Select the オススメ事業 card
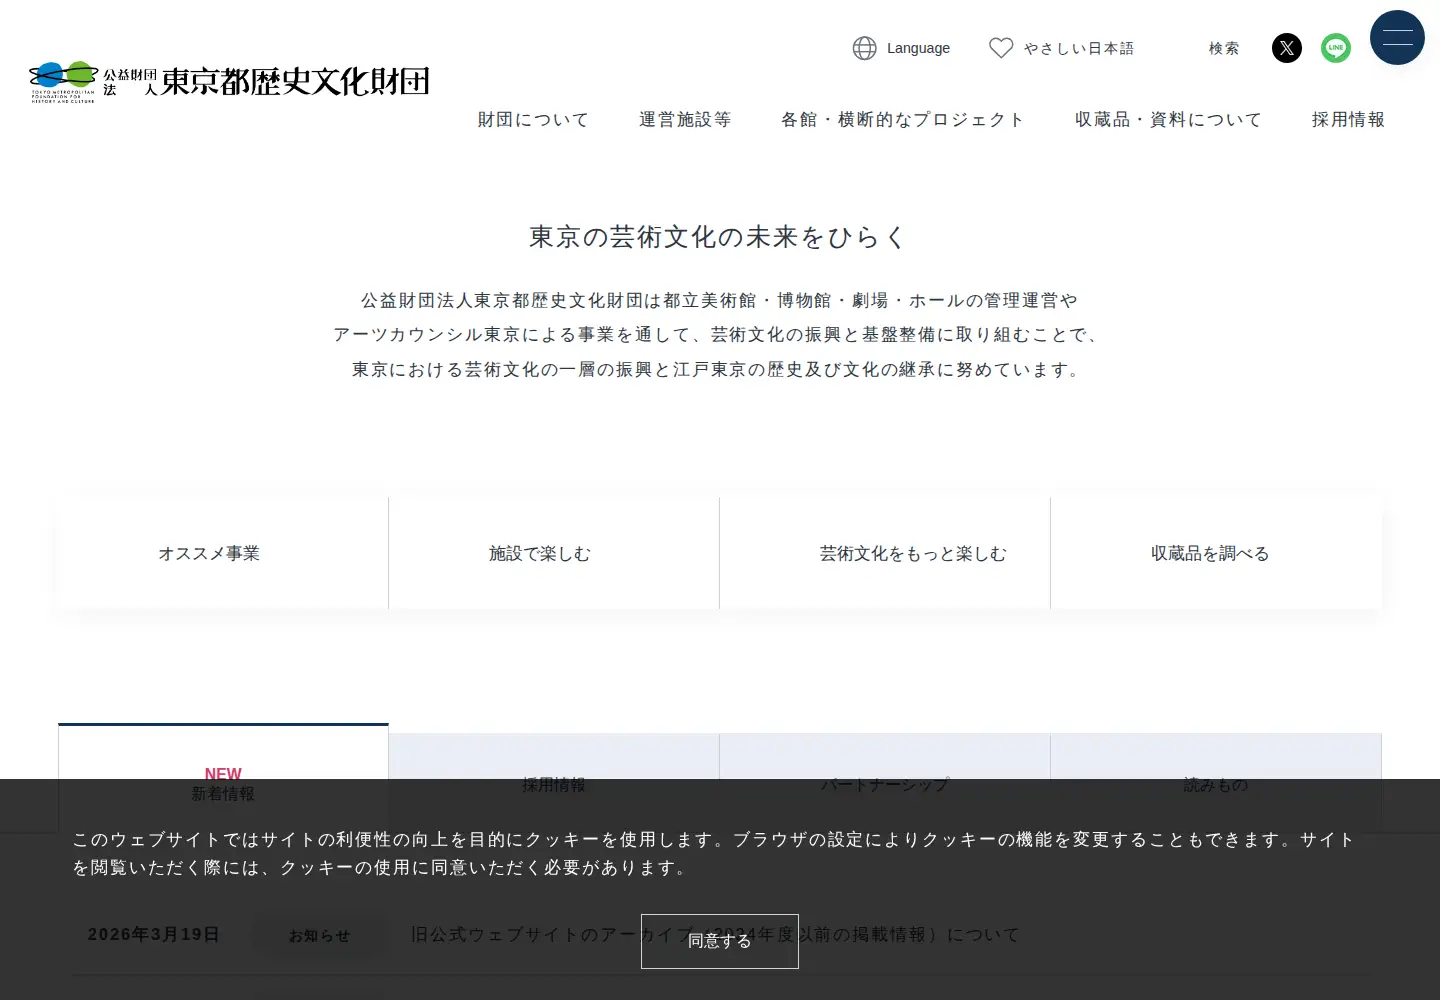 pyautogui.click(x=223, y=553)
